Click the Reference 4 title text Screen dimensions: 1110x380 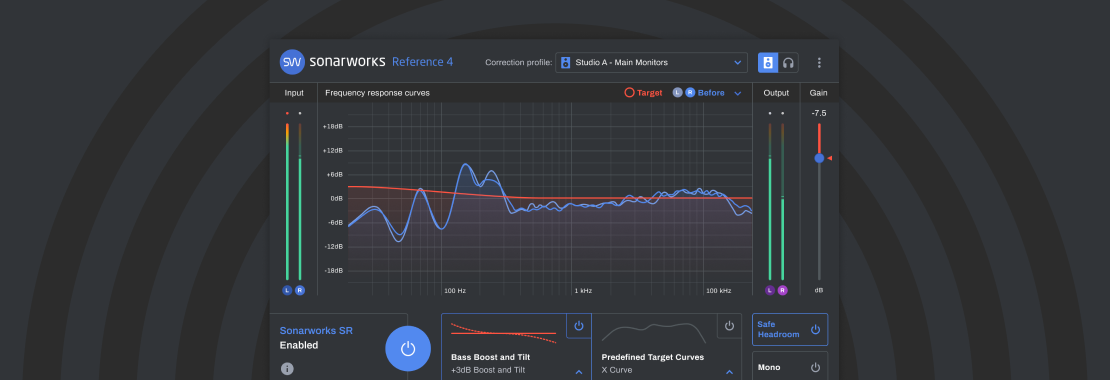tap(423, 62)
